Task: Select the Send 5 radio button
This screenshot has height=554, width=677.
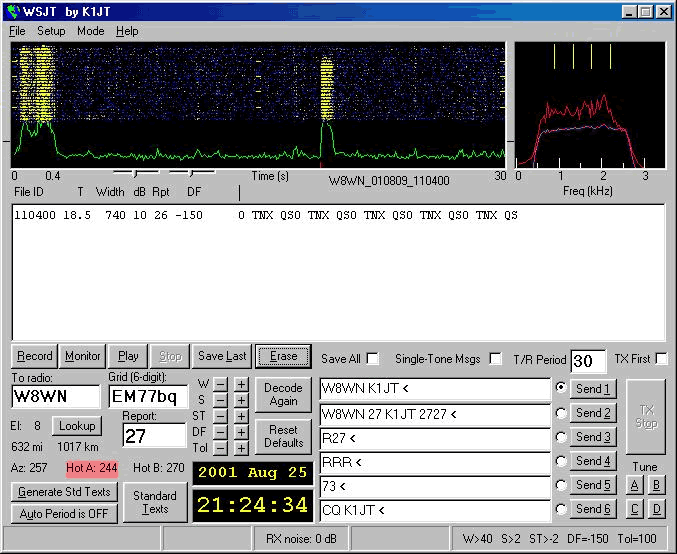Action: point(561,485)
